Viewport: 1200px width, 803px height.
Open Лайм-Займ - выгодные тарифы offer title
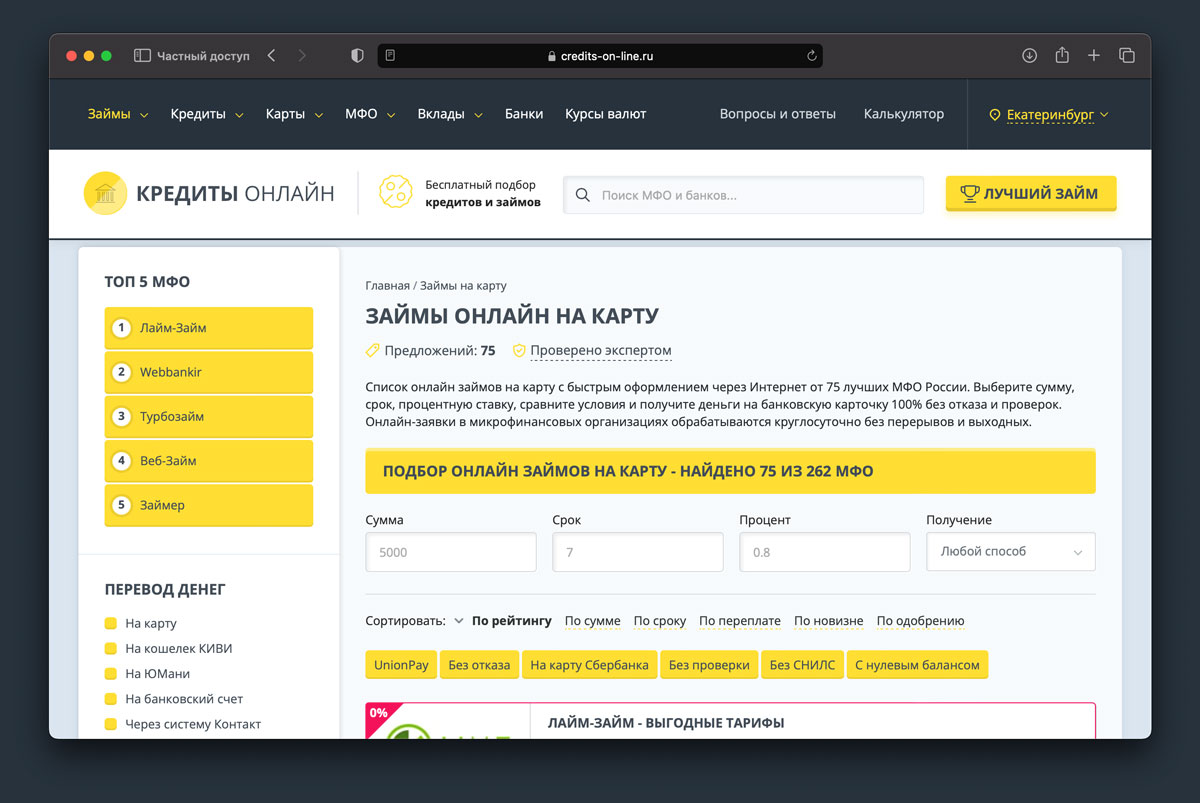pyautogui.click(x=666, y=723)
